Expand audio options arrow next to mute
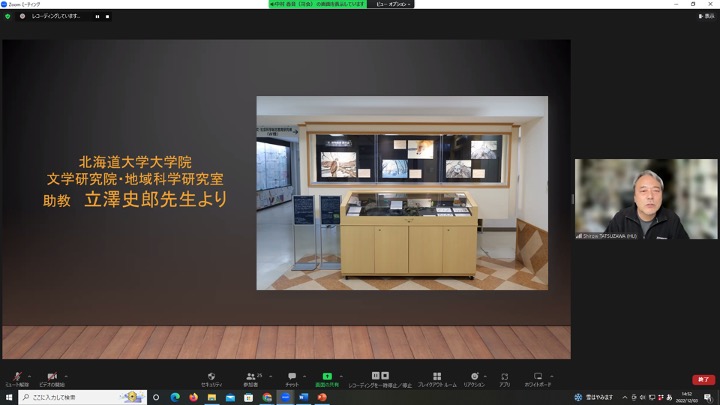This screenshot has height=405, width=720. 30,376
